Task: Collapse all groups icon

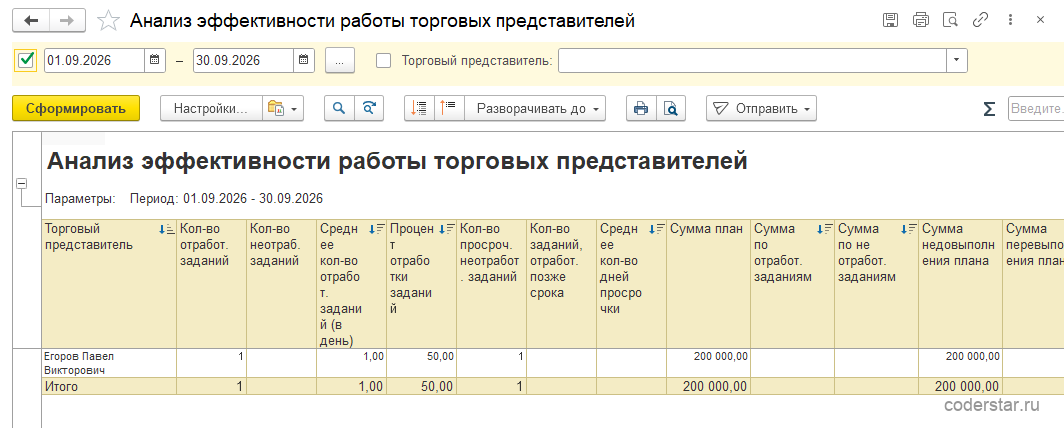Action: (419, 109)
